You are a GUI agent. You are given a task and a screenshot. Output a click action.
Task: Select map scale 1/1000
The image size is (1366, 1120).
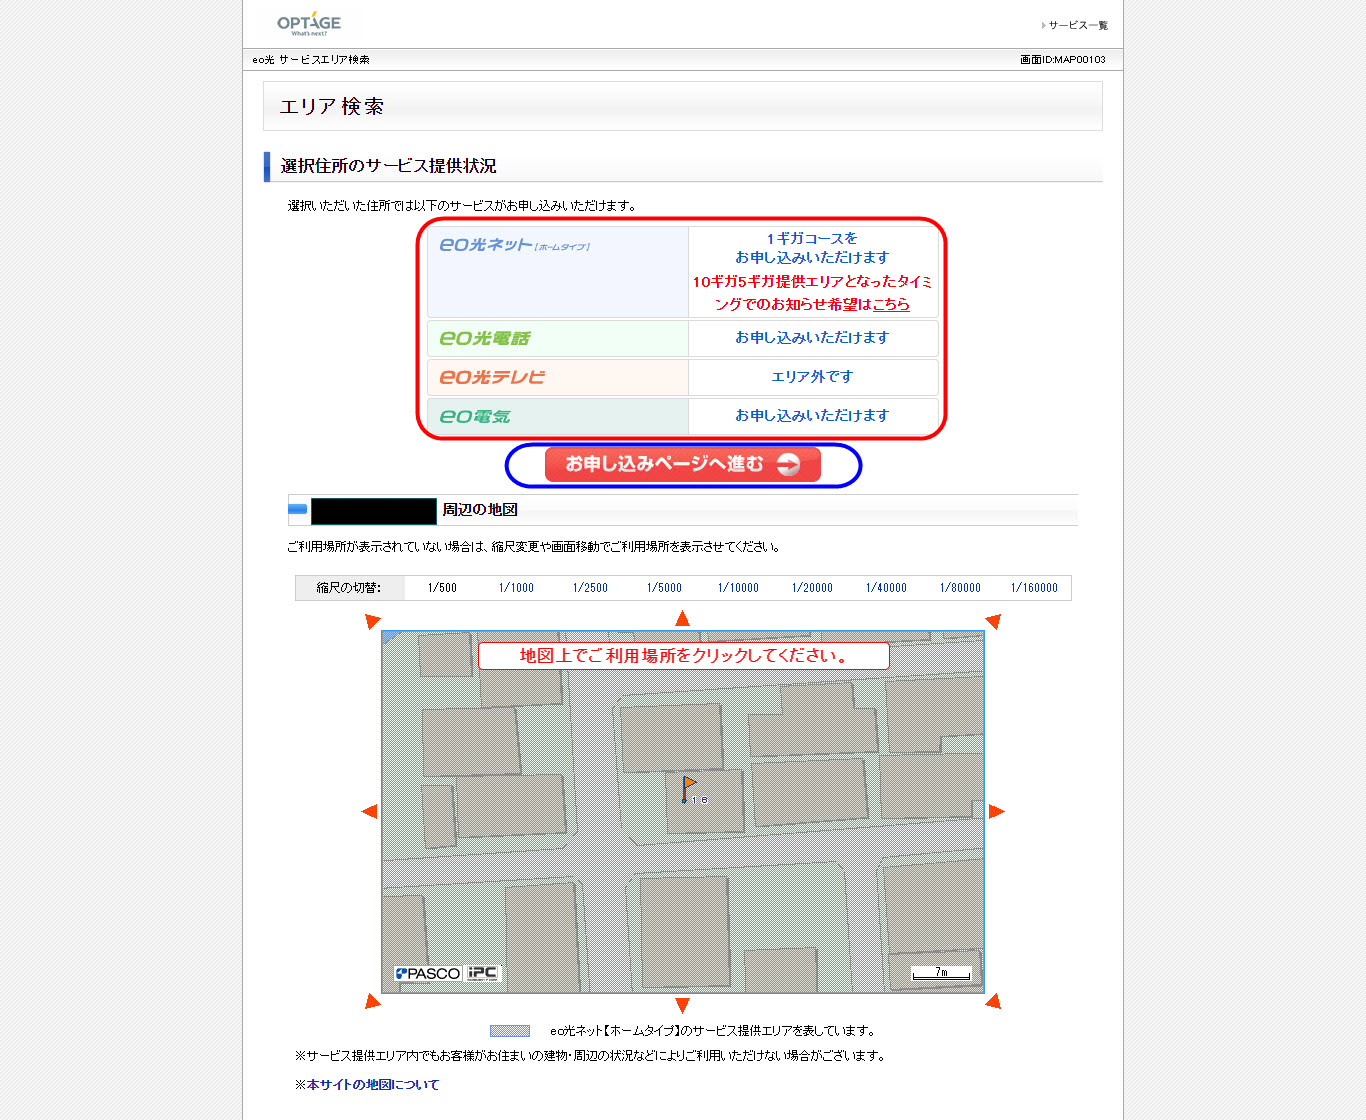[516, 588]
